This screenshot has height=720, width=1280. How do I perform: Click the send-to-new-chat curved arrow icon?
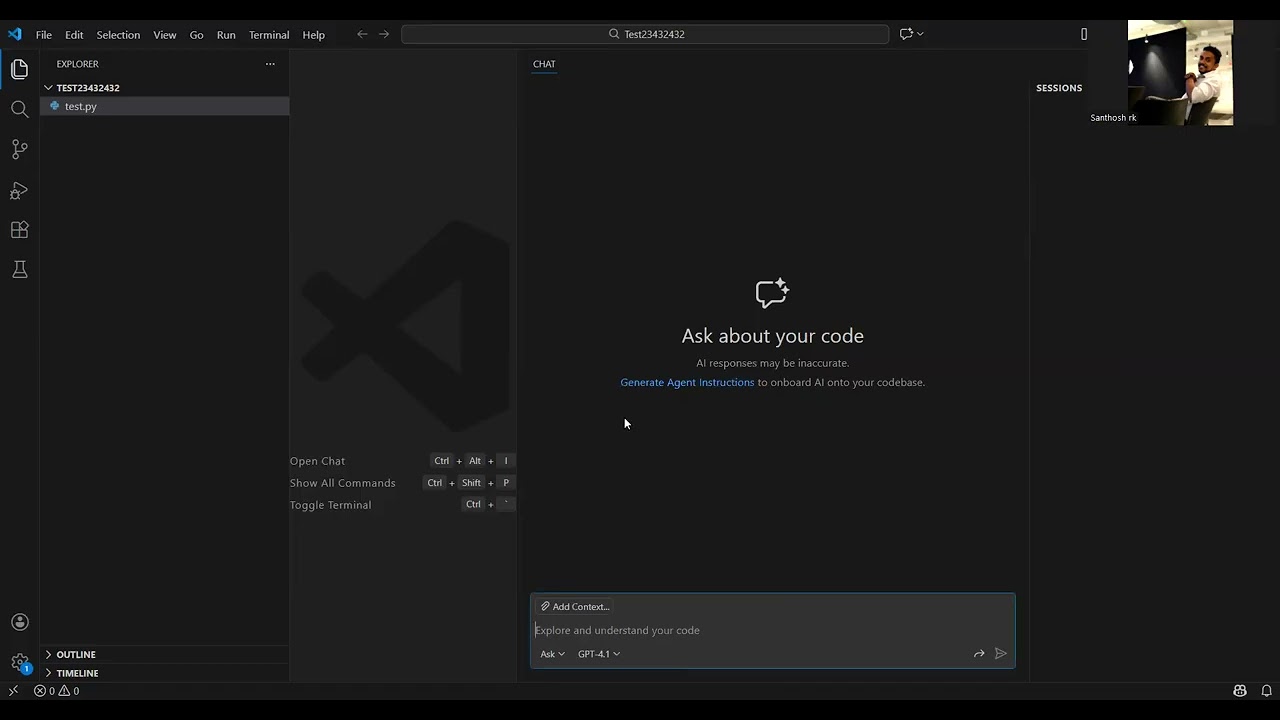[979, 654]
